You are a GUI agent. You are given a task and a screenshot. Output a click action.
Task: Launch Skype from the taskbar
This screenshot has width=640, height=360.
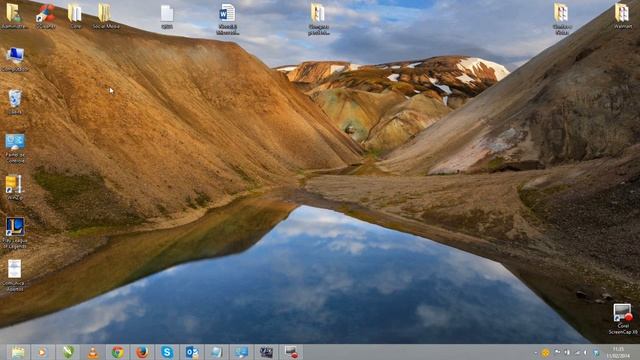coord(167,352)
